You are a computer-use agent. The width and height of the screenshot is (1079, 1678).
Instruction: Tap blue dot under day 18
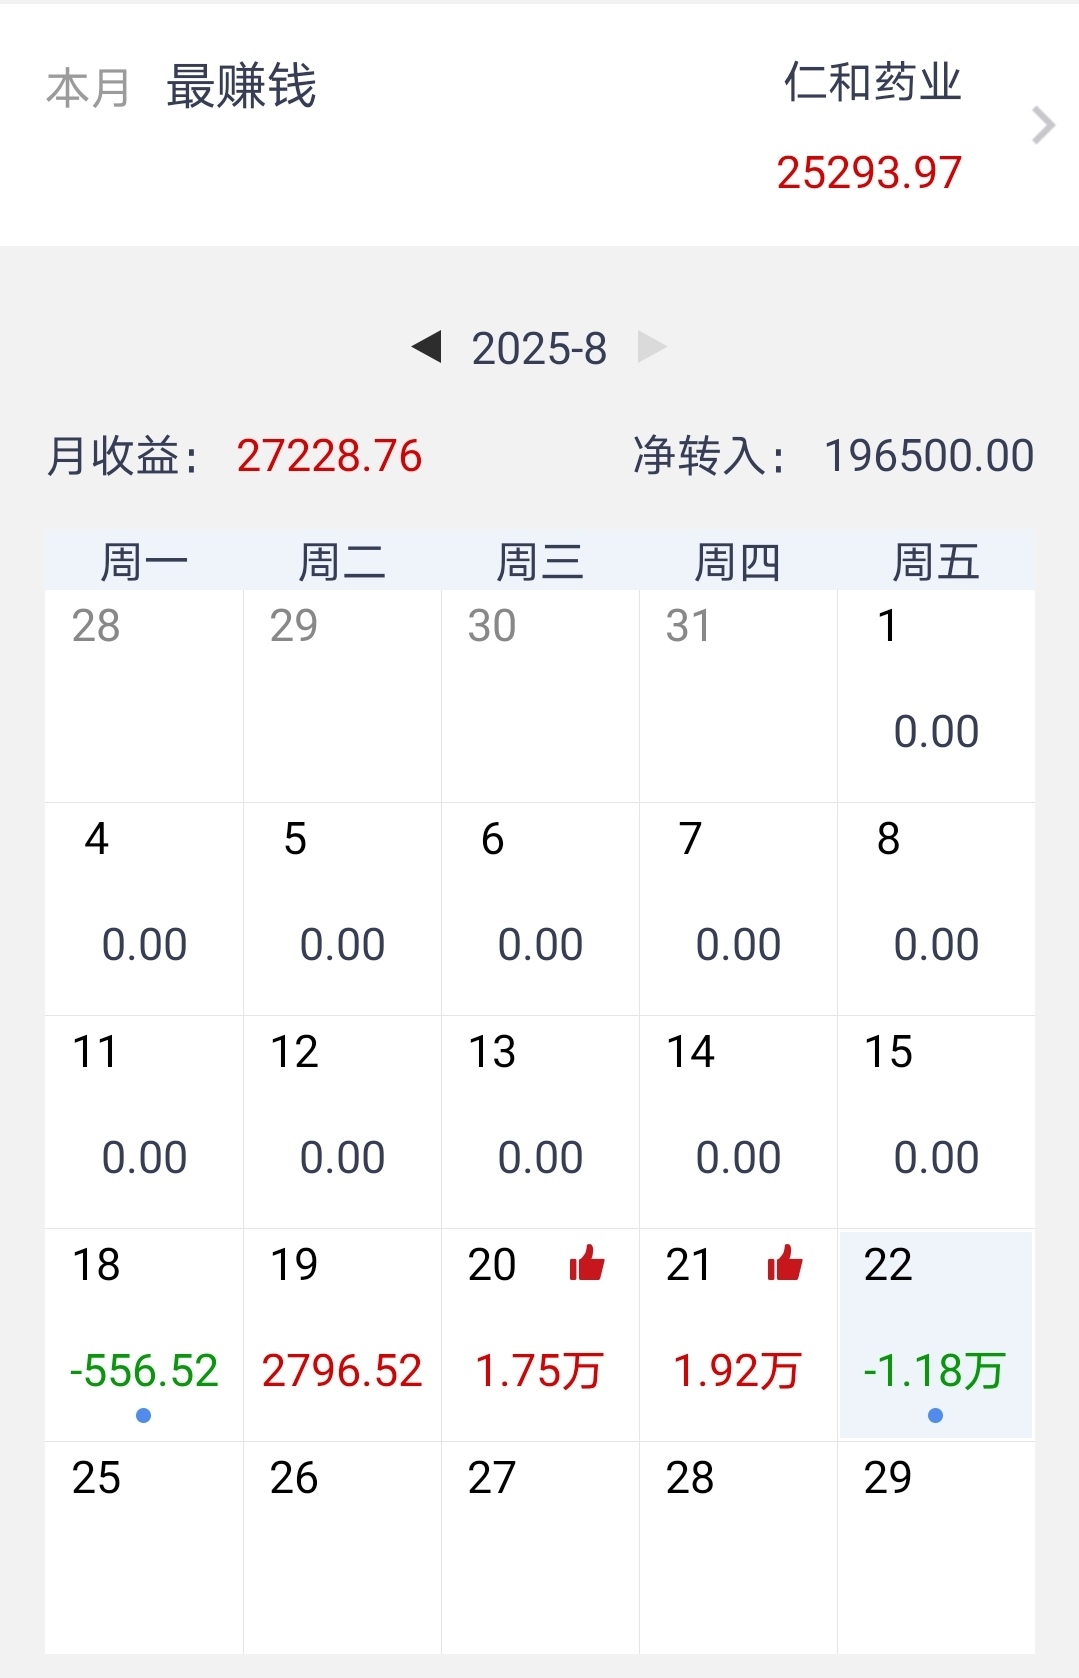(x=143, y=1415)
